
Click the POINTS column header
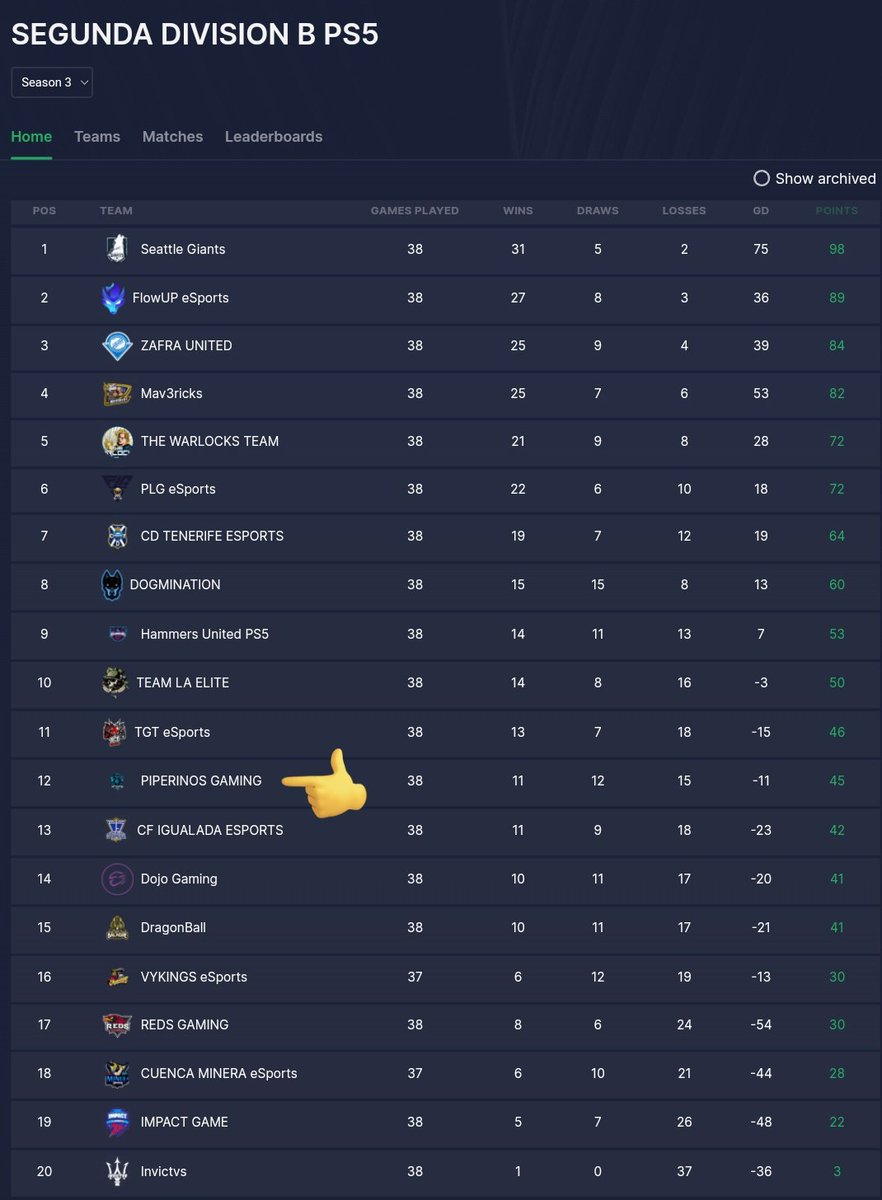click(x=837, y=211)
